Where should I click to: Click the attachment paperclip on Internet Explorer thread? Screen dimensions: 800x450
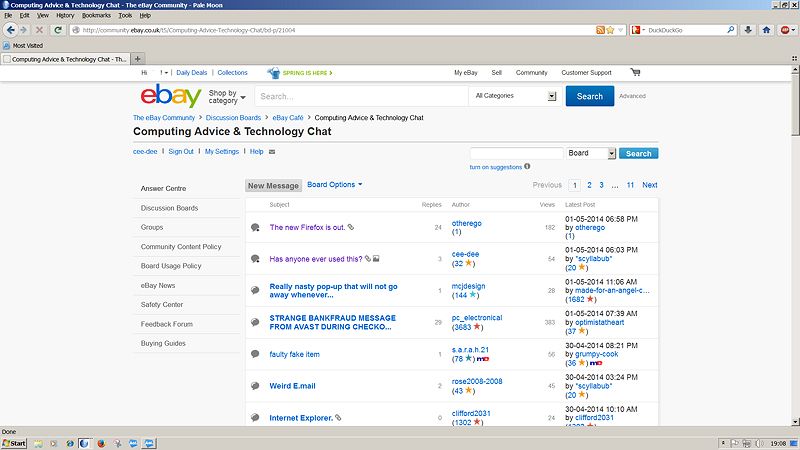pos(338,417)
